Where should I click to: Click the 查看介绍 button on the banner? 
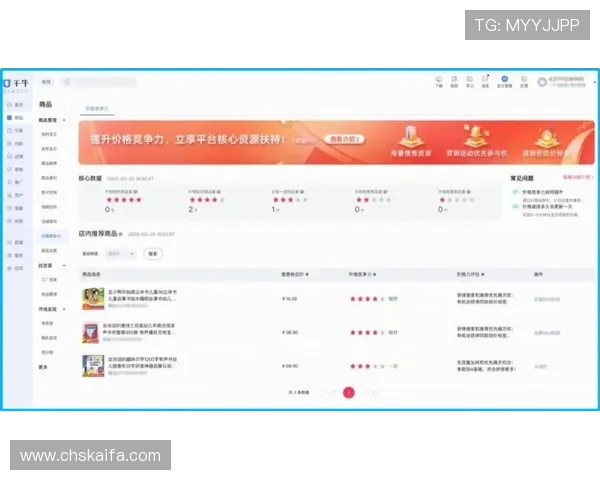tap(344, 139)
